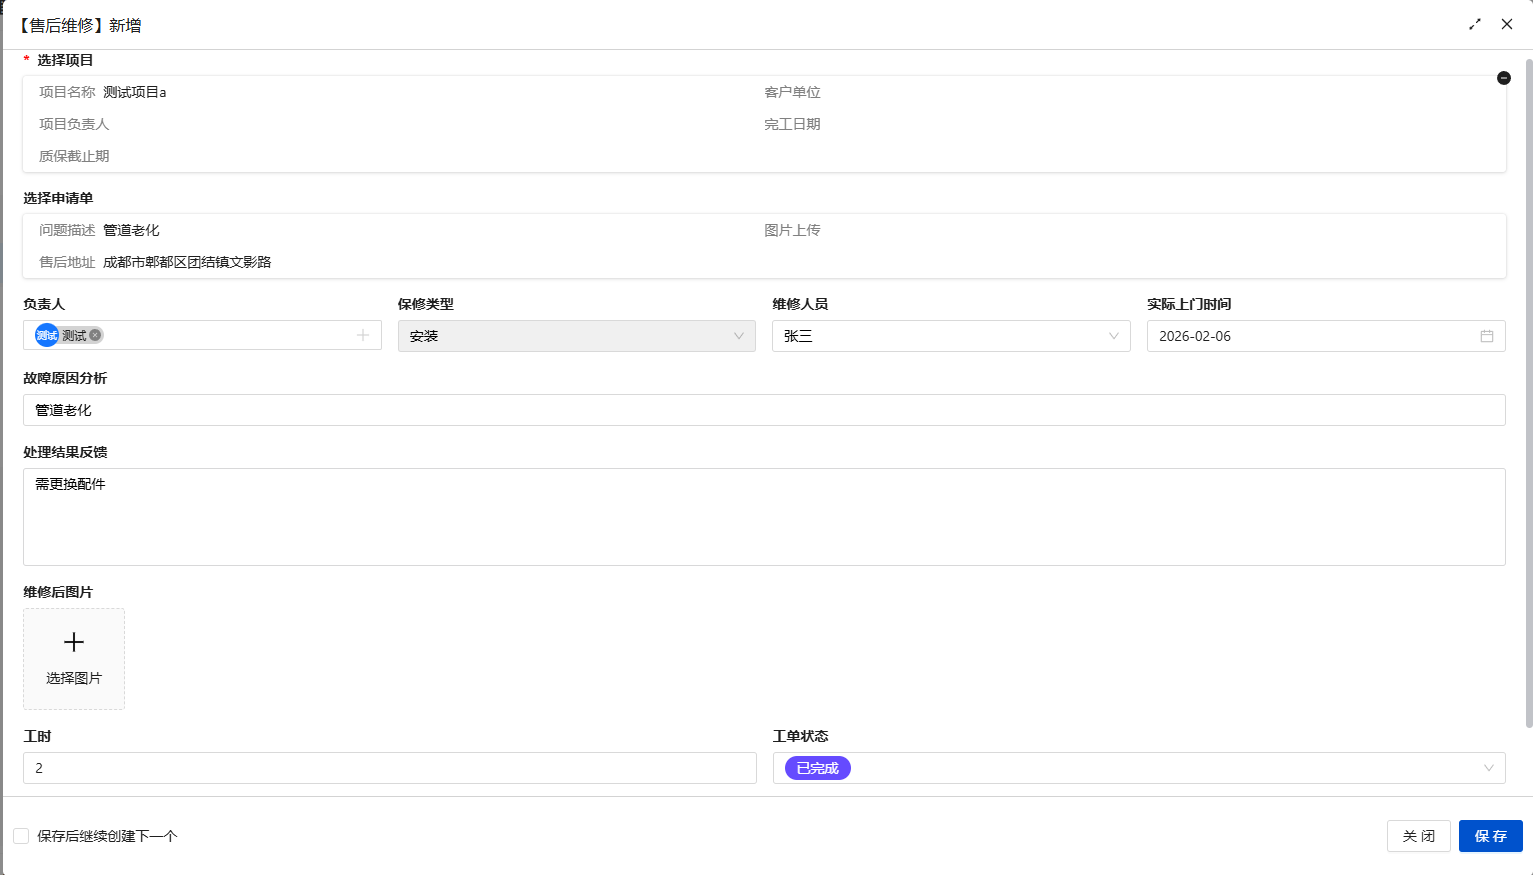Click the plus icon in 负责人 field
The image size is (1533, 875).
[363, 335]
